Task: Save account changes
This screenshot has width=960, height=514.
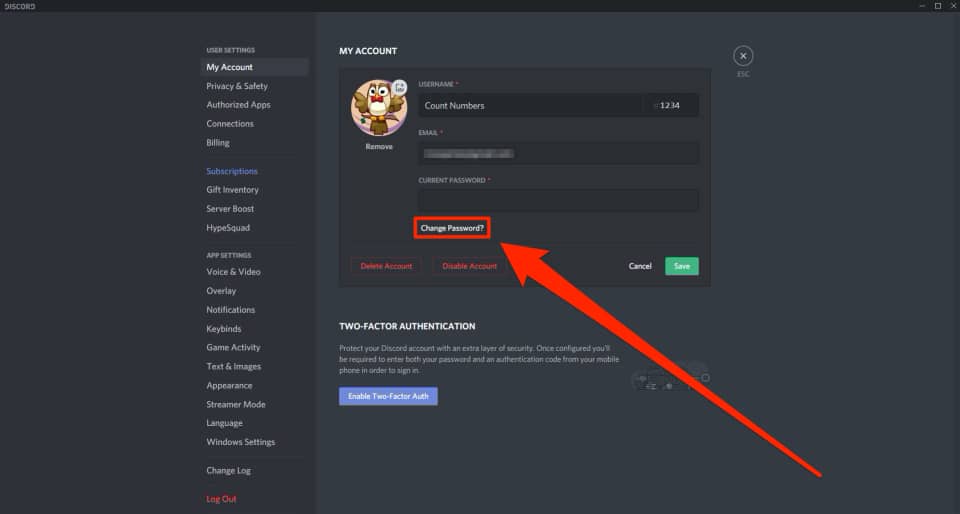Action: pos(682,266)
